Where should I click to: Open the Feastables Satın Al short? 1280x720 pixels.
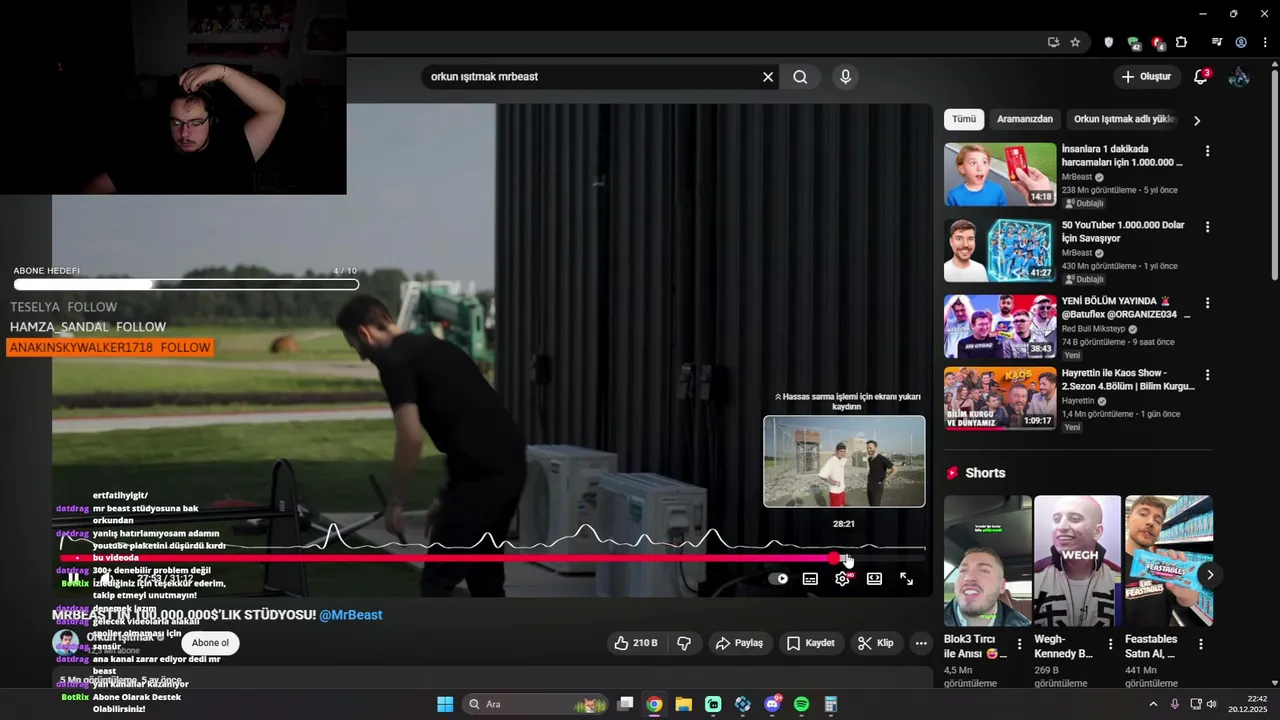pos(1168,560)
